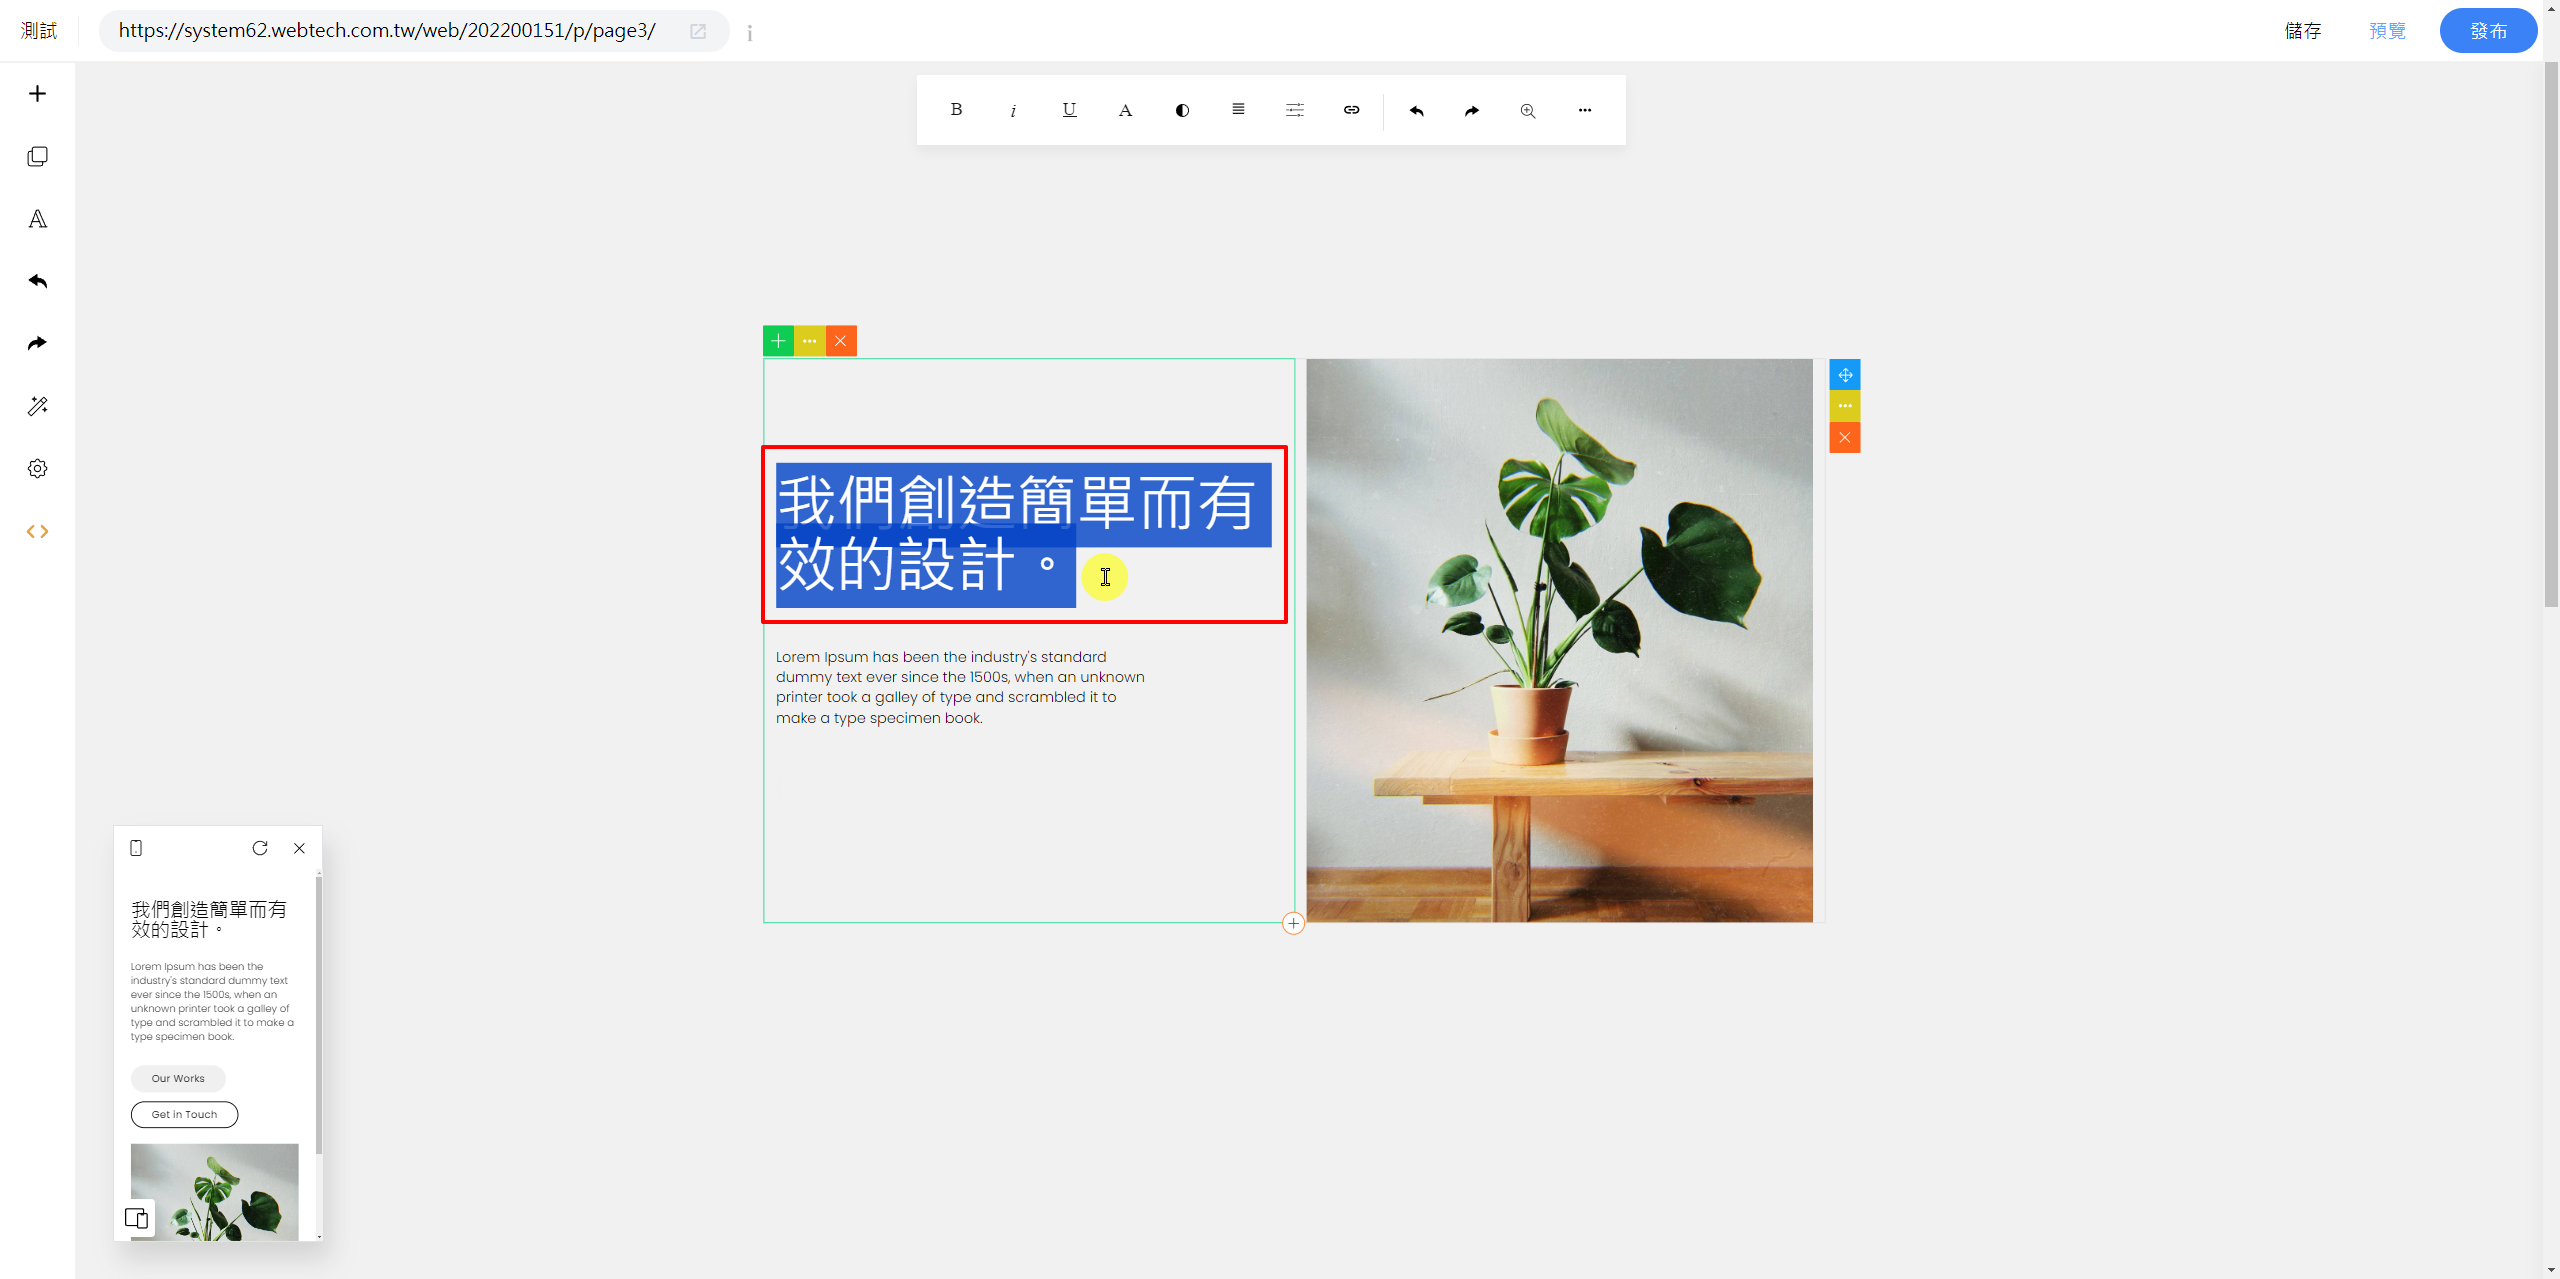Click the 儲存 save button
Screen dimensions: 2560x1279
pyautogui.click(x=2303, y=31)
